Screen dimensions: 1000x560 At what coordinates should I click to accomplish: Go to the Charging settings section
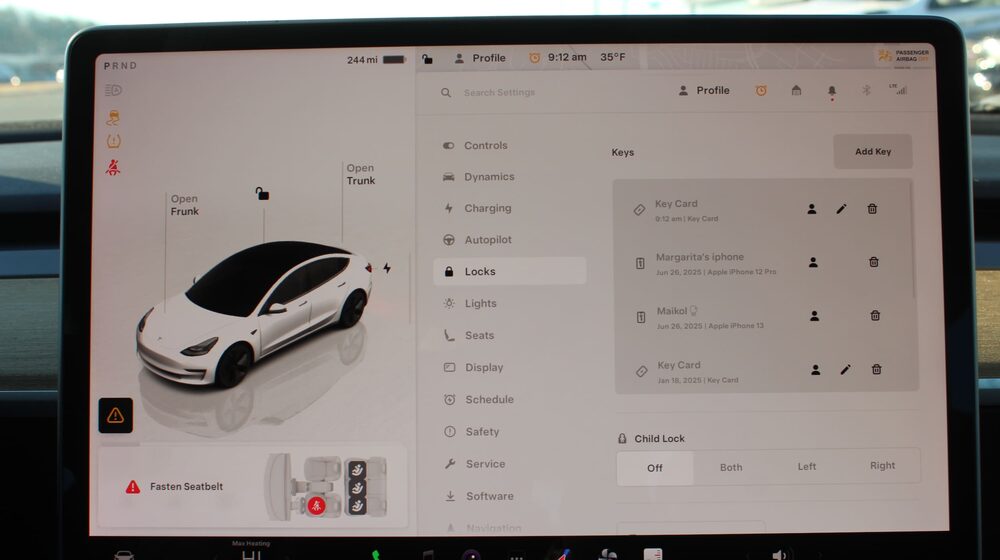[x=487, y=208]
